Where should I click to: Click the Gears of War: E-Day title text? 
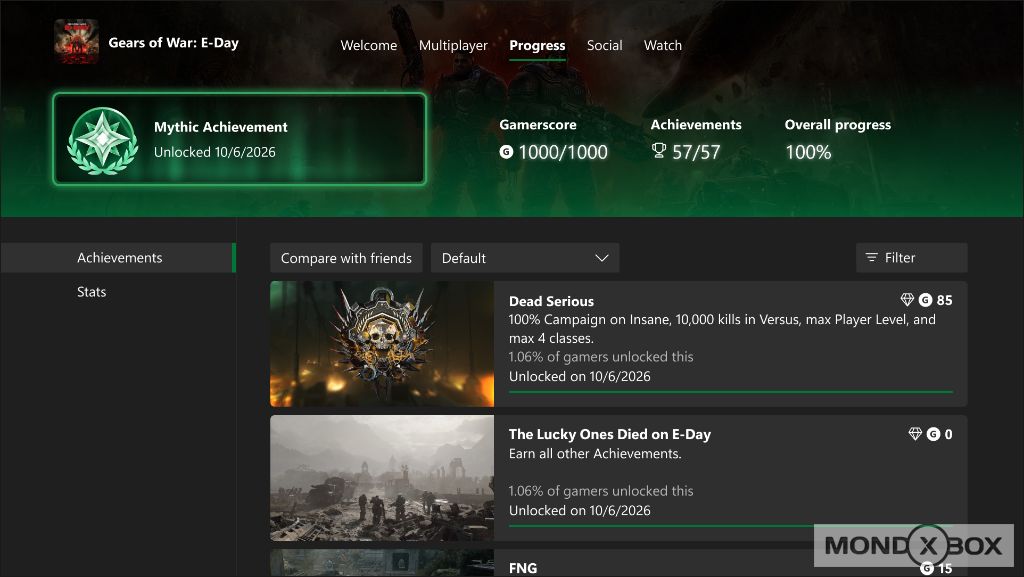[x=174, y=42]
